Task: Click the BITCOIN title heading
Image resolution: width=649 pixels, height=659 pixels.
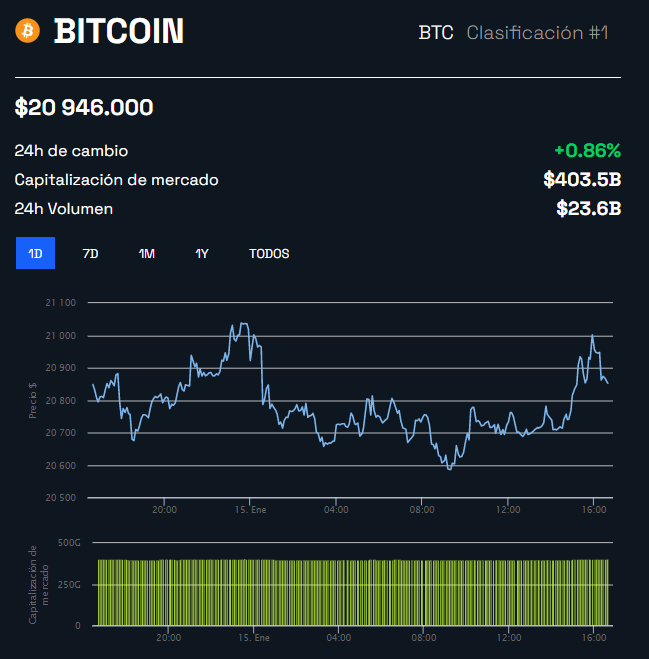Action: [x=119, y=32]
